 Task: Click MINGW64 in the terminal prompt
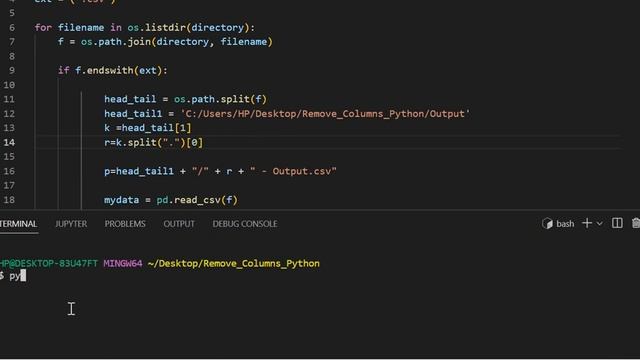tap(123, 264)
